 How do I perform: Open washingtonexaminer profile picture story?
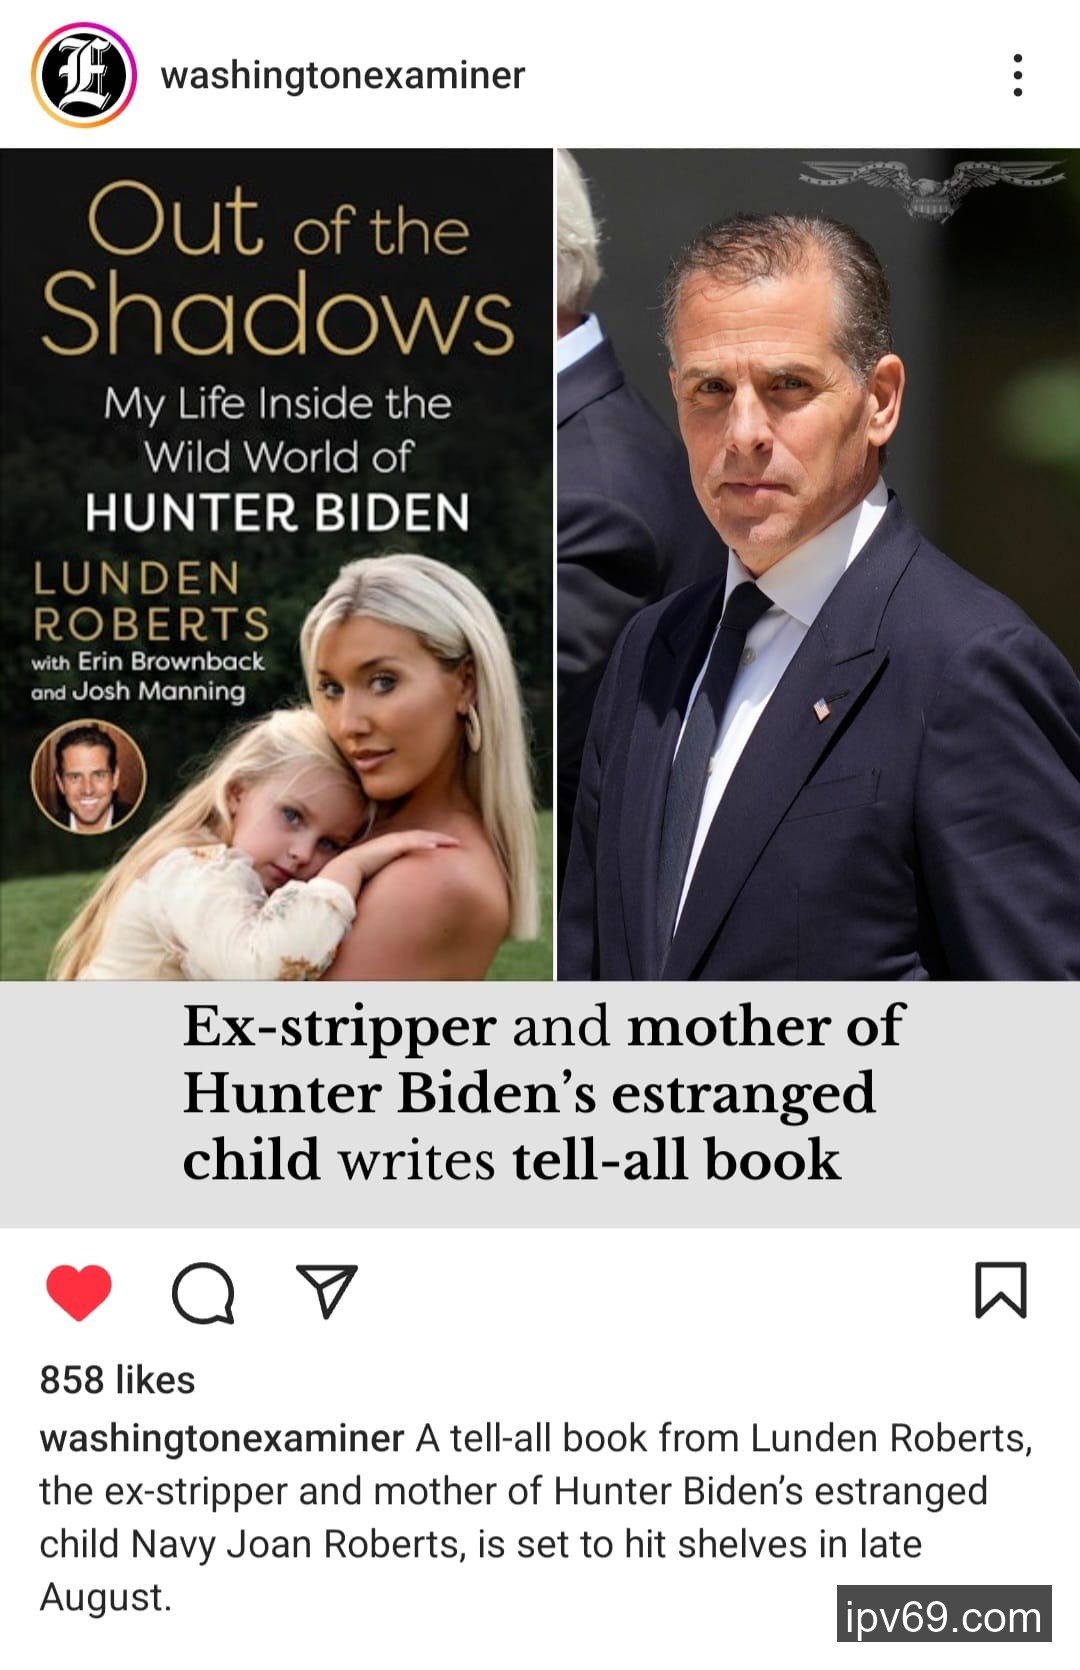(x=84, y=75)
